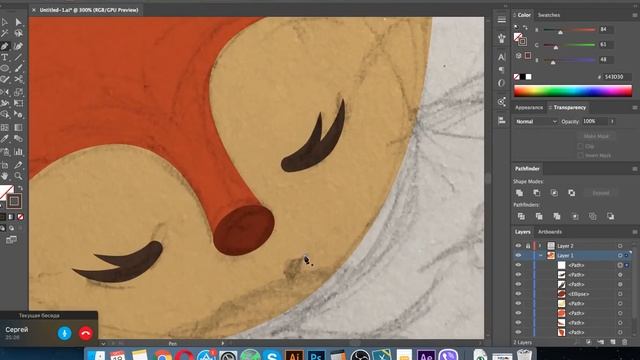Click the Merge pathfinder icon
This screenshot has height=360, width=640.
pyautogui.click(x=557, y=216)
